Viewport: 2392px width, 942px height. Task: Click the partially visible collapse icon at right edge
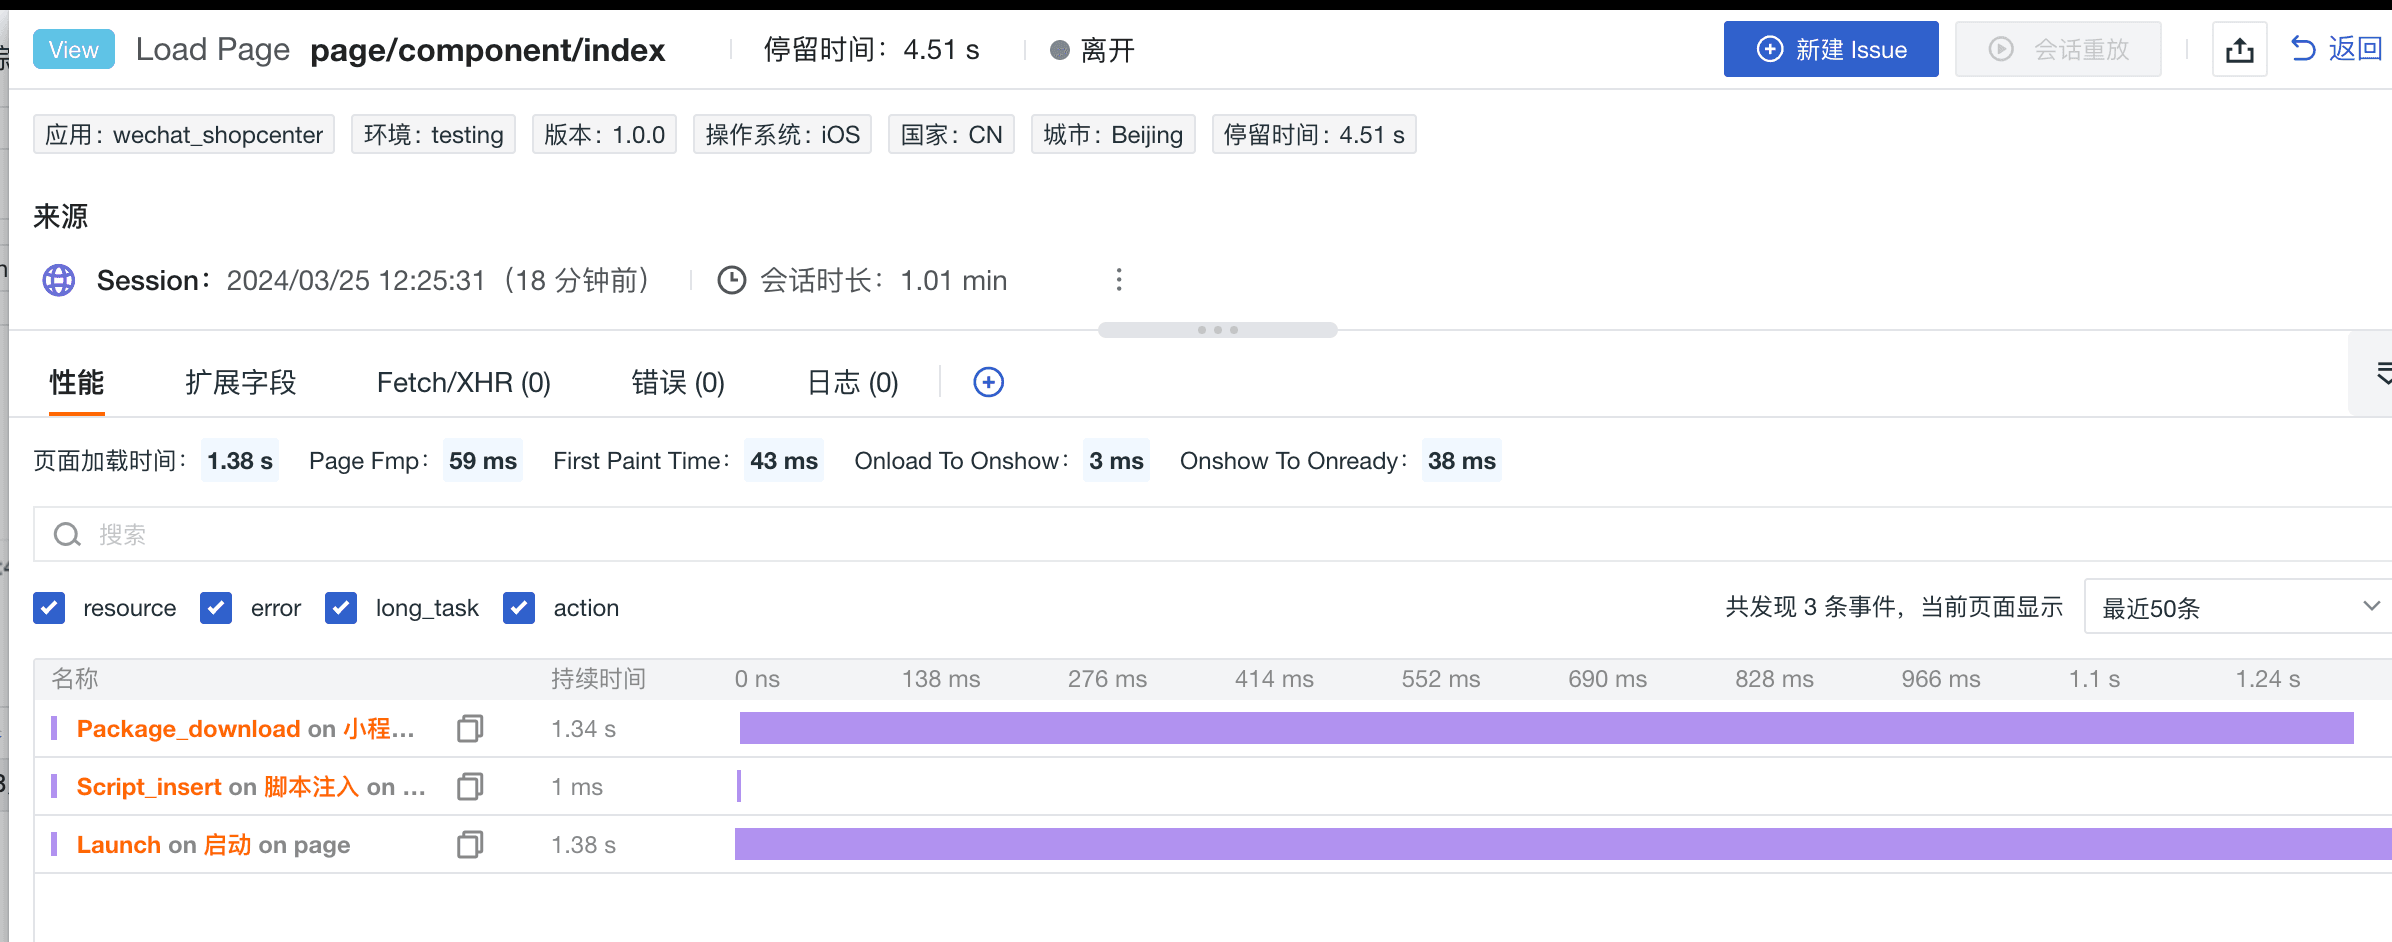click(x=2382, y=374)
